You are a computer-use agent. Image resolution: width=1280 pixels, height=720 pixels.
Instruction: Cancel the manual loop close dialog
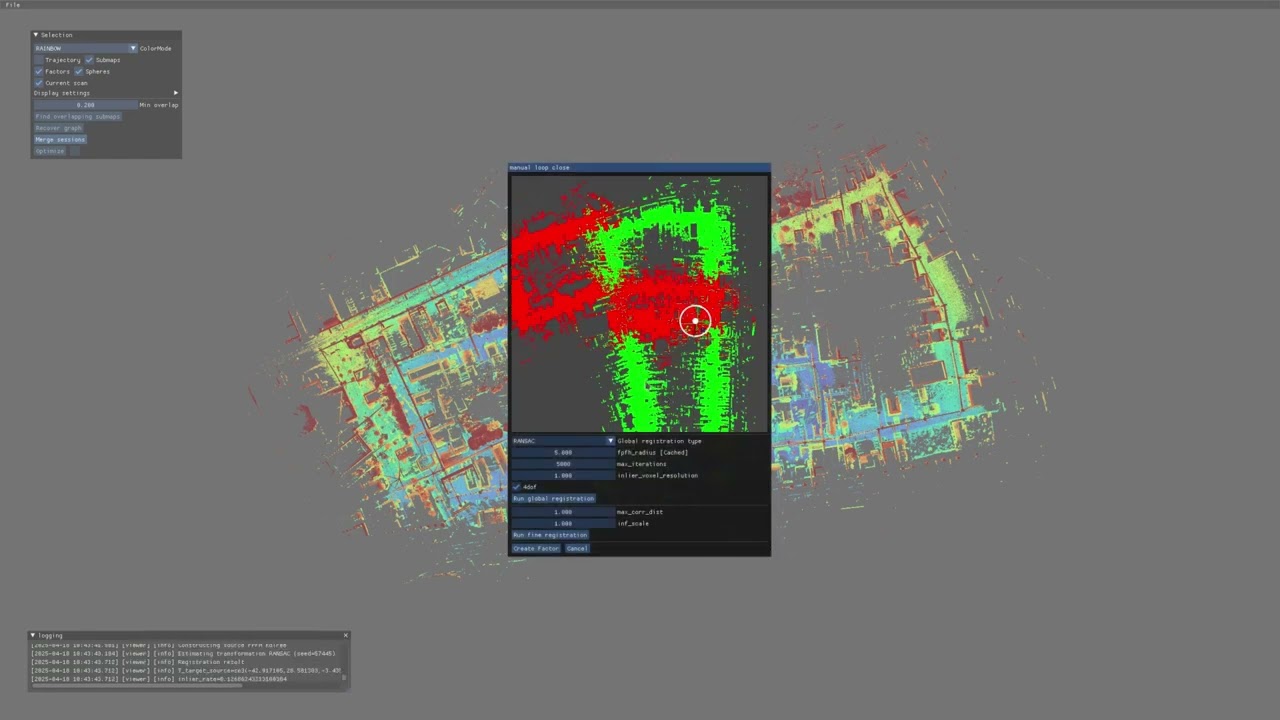pos(577,549)
